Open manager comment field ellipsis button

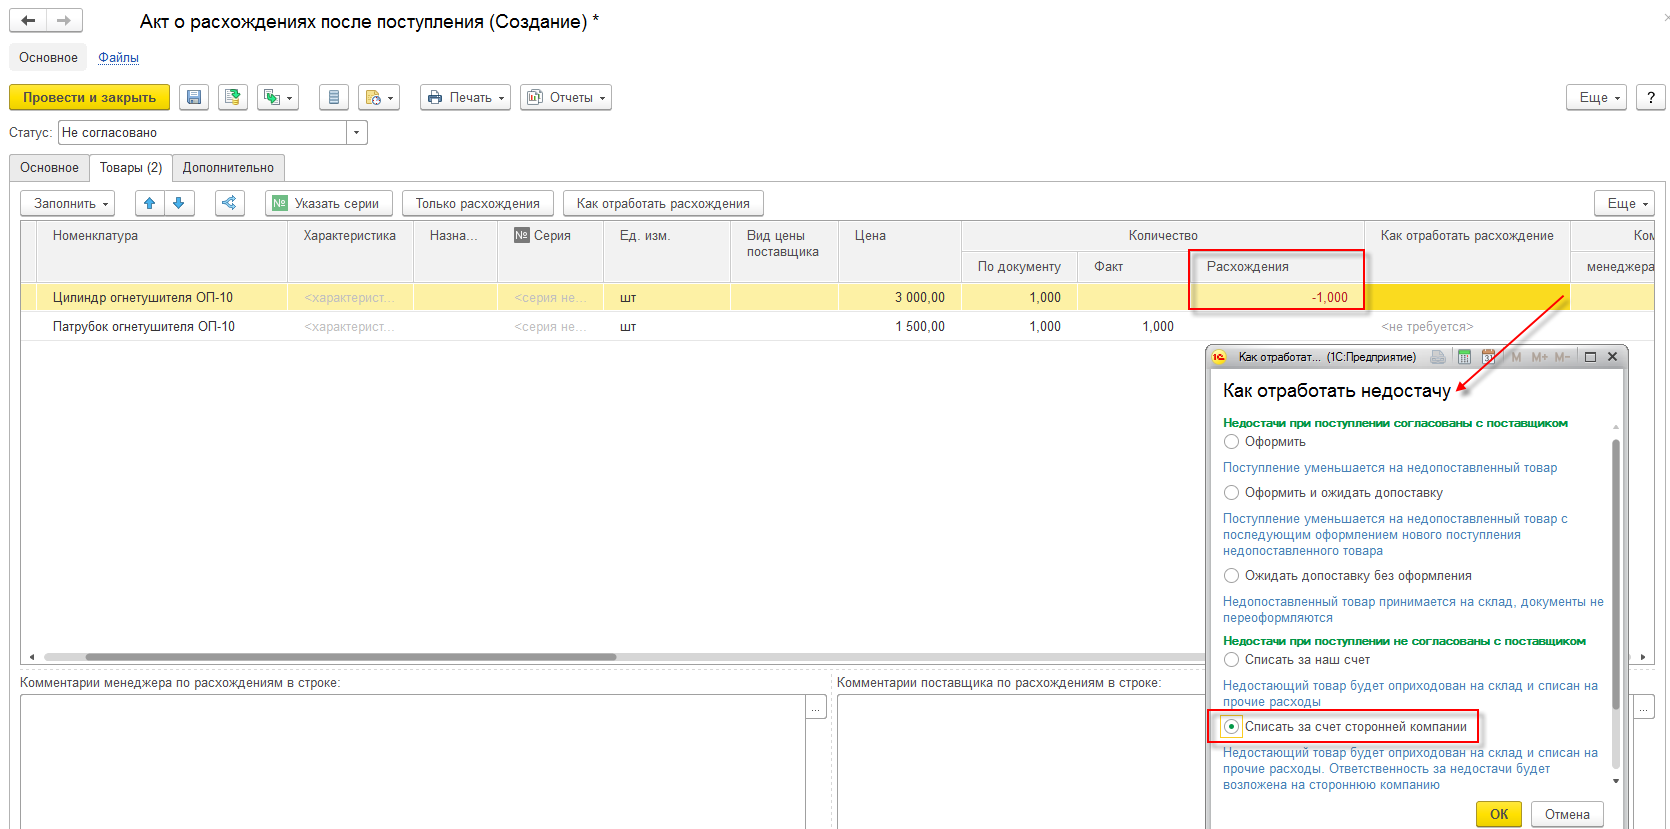click(x=817, y=707)
